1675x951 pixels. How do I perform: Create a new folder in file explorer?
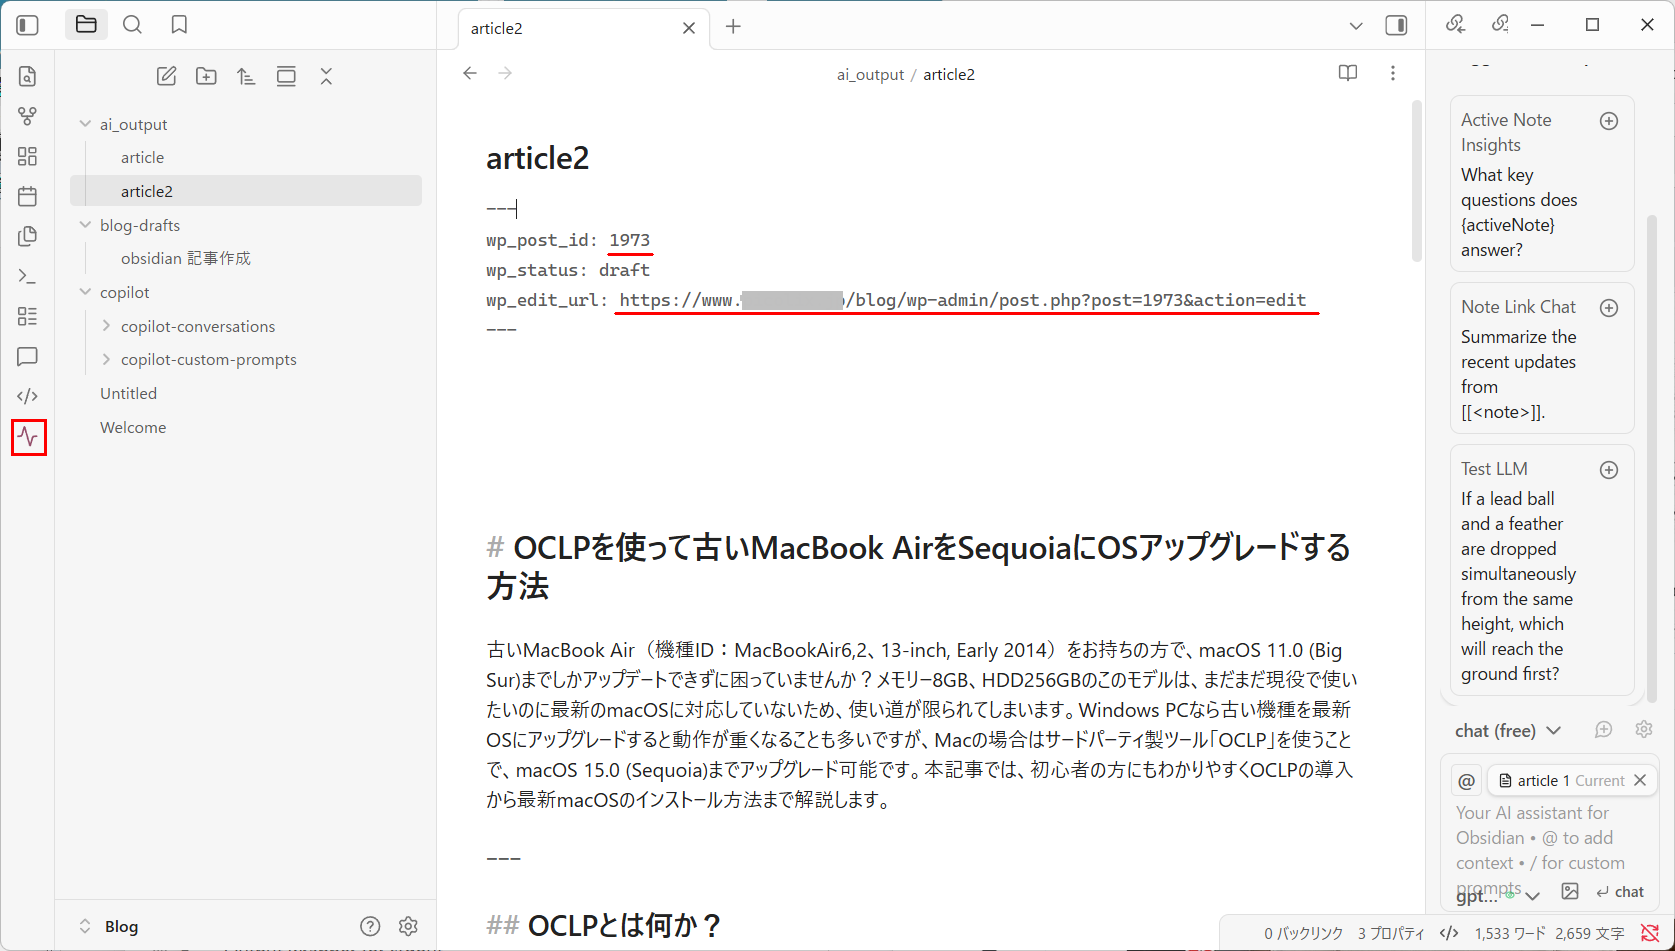(x=206, y=76)
